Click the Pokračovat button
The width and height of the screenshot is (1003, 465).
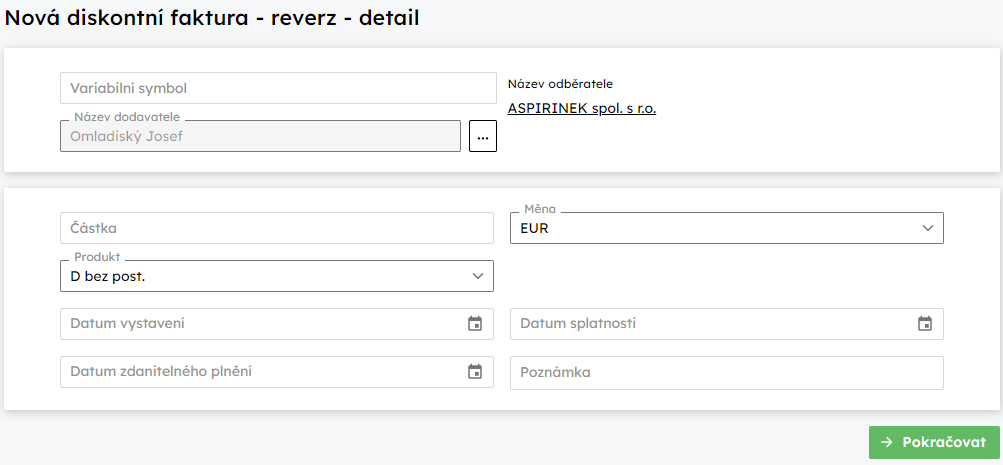point(934,442)
